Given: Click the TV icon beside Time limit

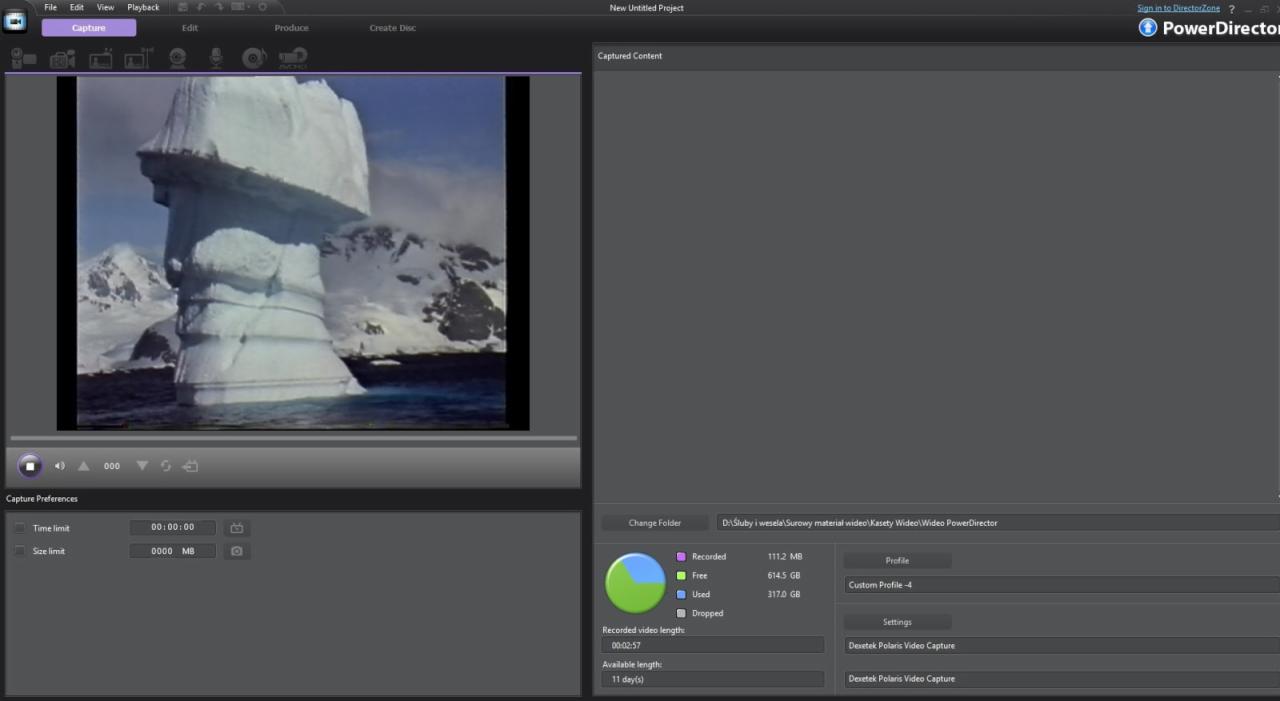Looking at the screenshot, I should pos(237,528).
